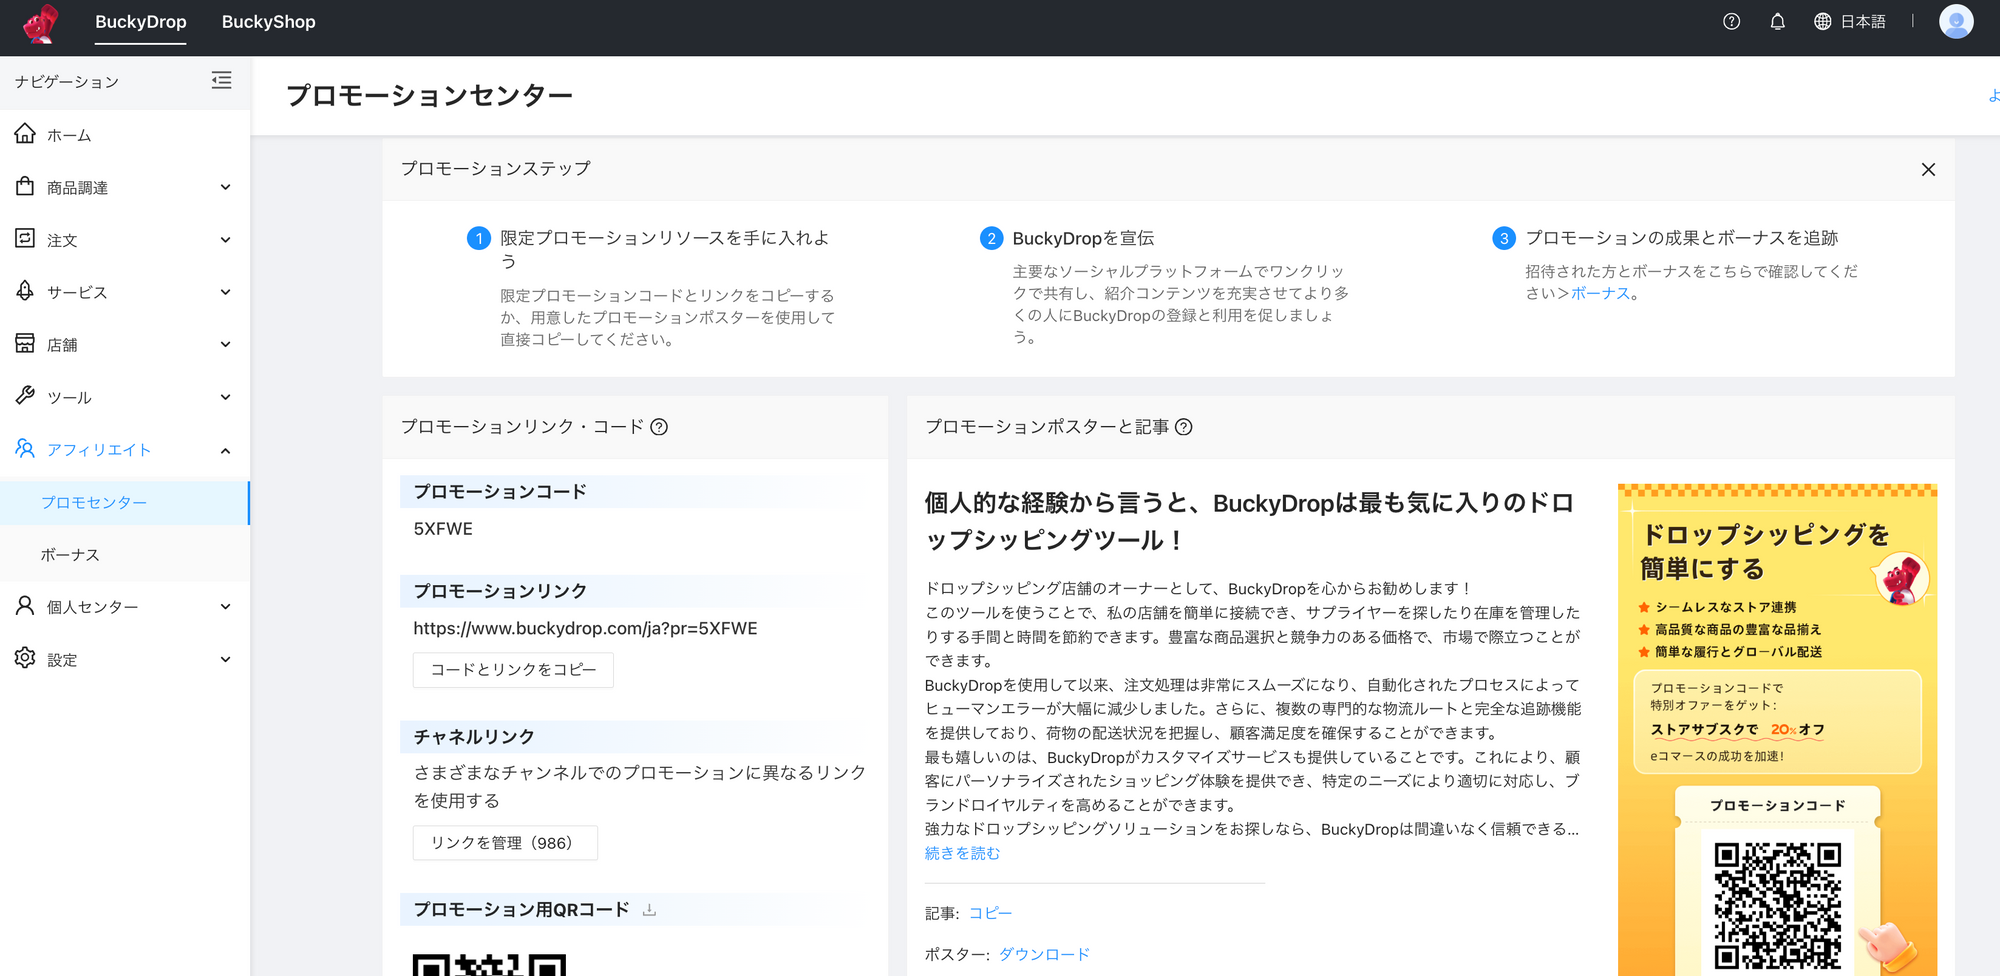Image resolution: width=2000 pixels, height=976 pixels.
Task: Click the ナビゲーション sidebar label
Action: (67, 82)
